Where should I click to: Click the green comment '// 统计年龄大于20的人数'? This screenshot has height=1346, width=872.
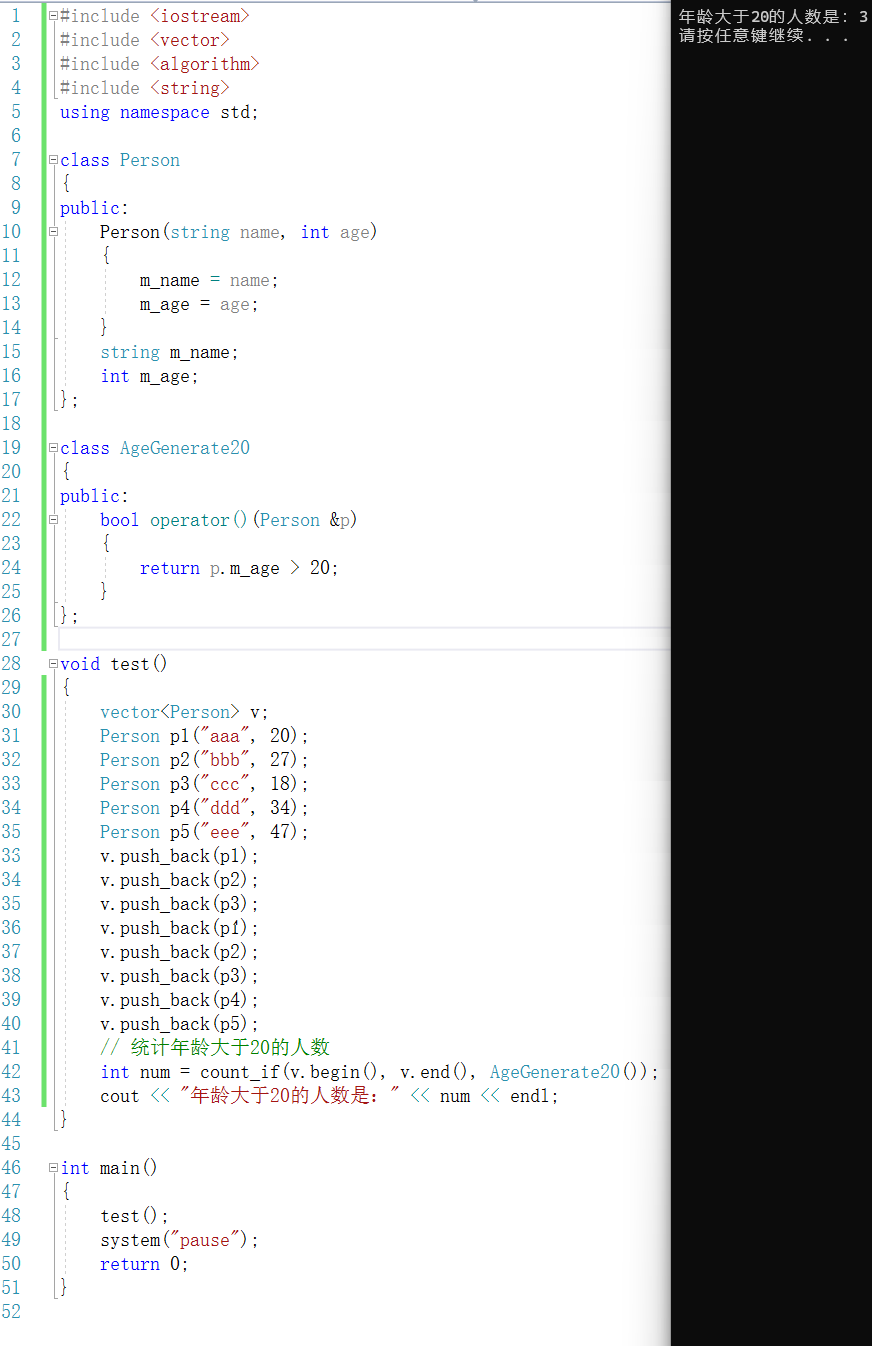point(215,1048)
